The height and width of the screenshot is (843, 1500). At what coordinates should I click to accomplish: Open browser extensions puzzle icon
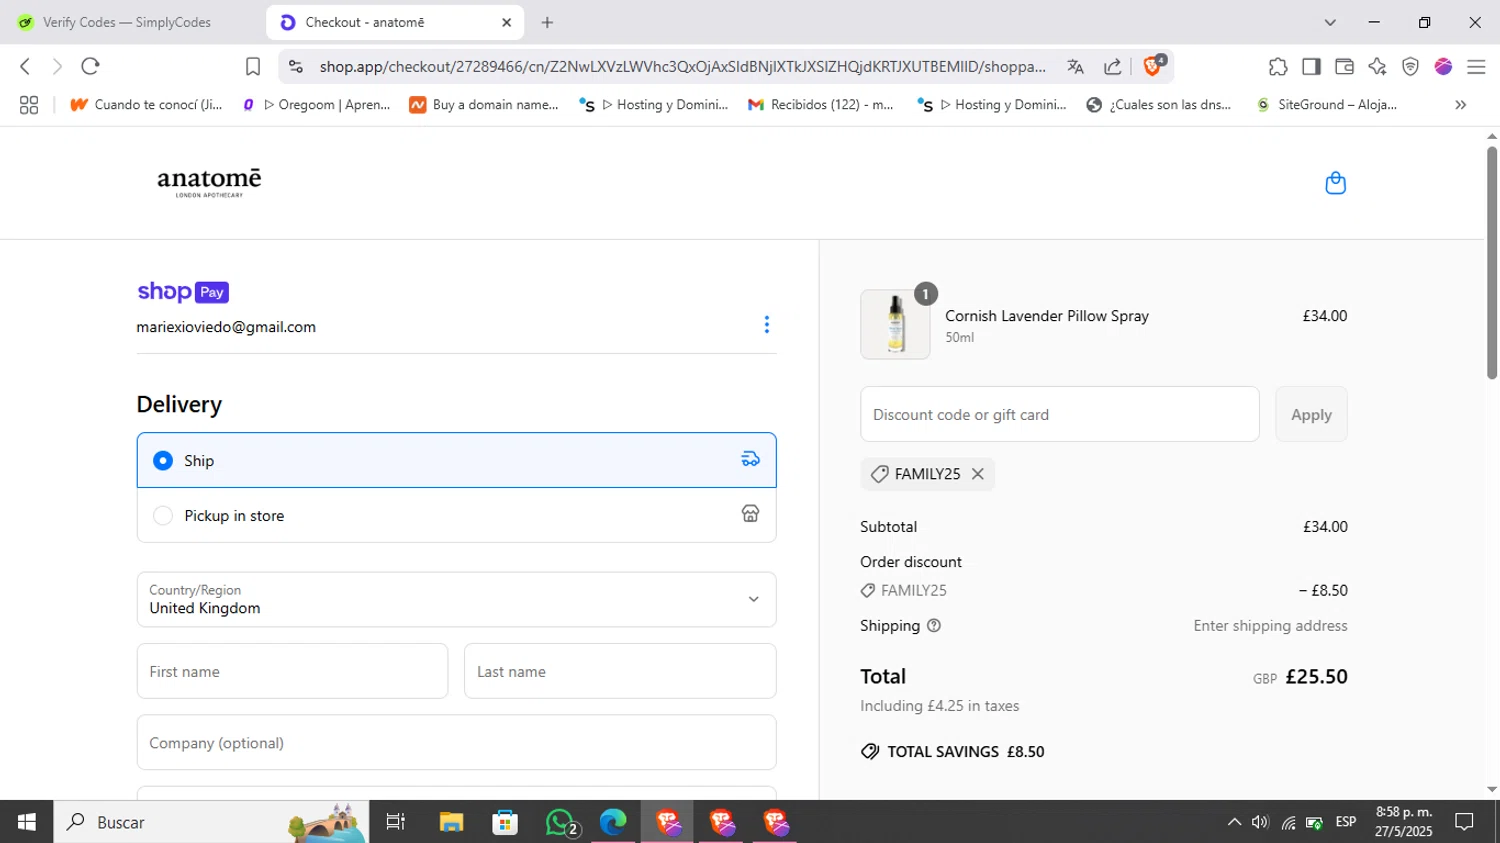point(1278,67)
